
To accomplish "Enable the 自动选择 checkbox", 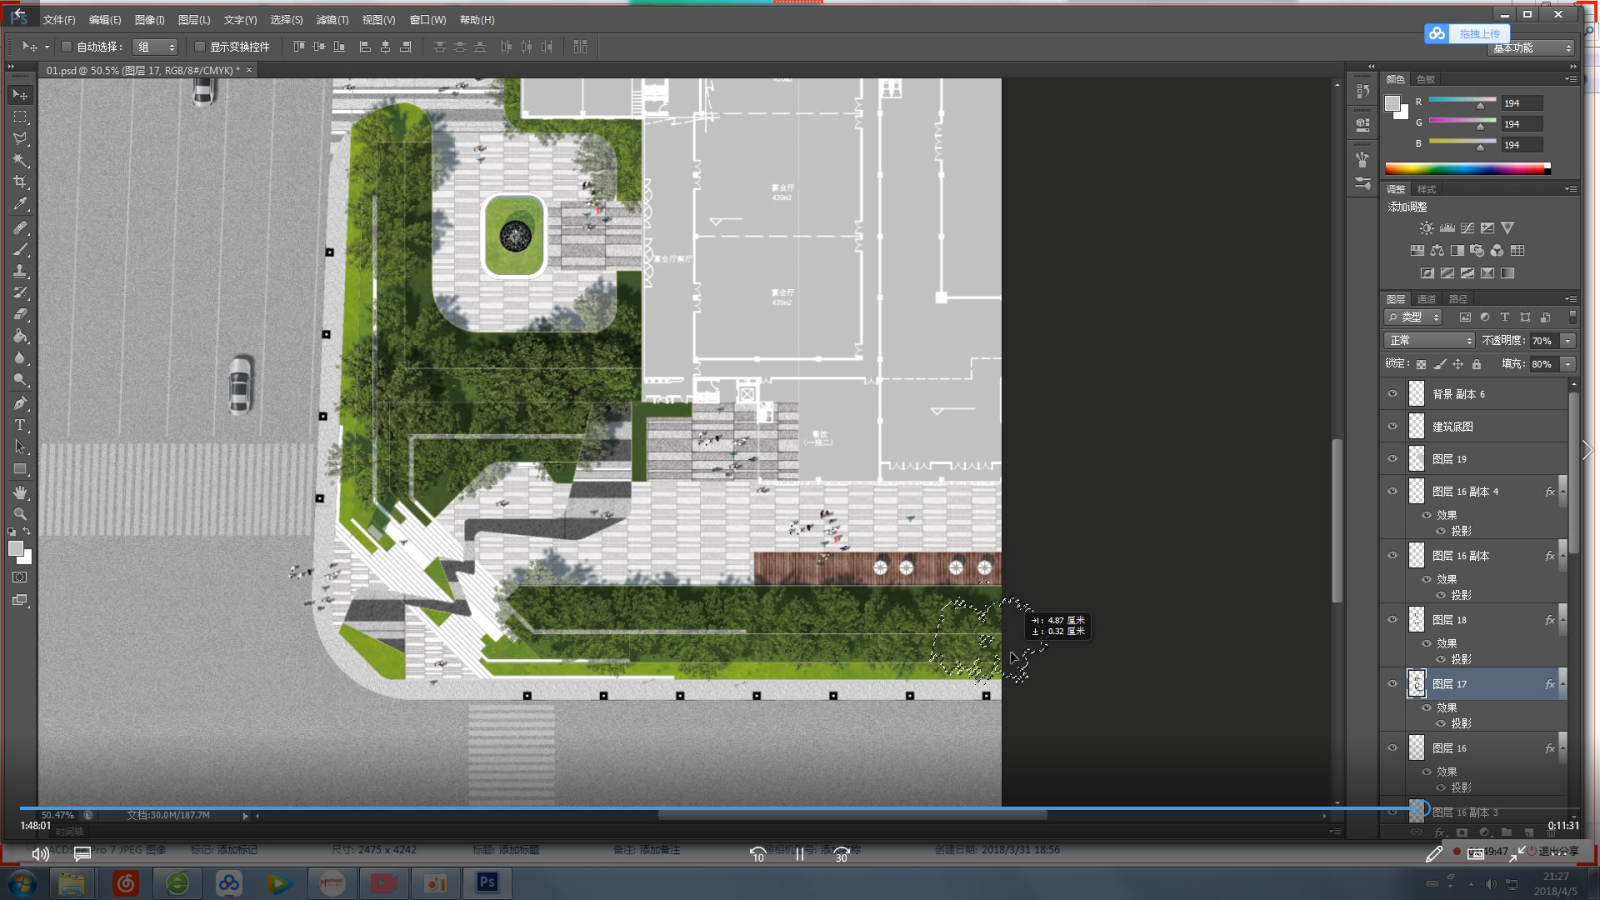I will pos(67,47).
